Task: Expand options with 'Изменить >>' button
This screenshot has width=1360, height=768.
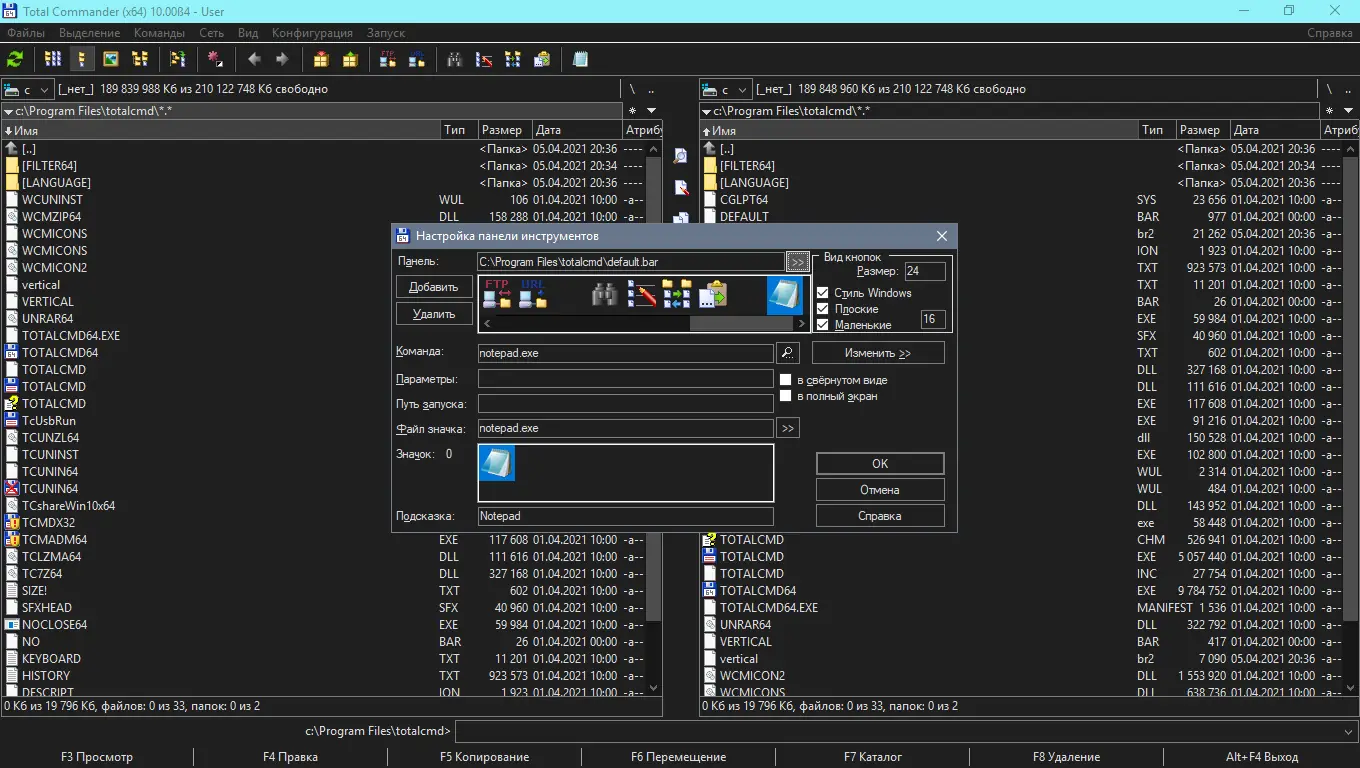Action: [877, 353]
